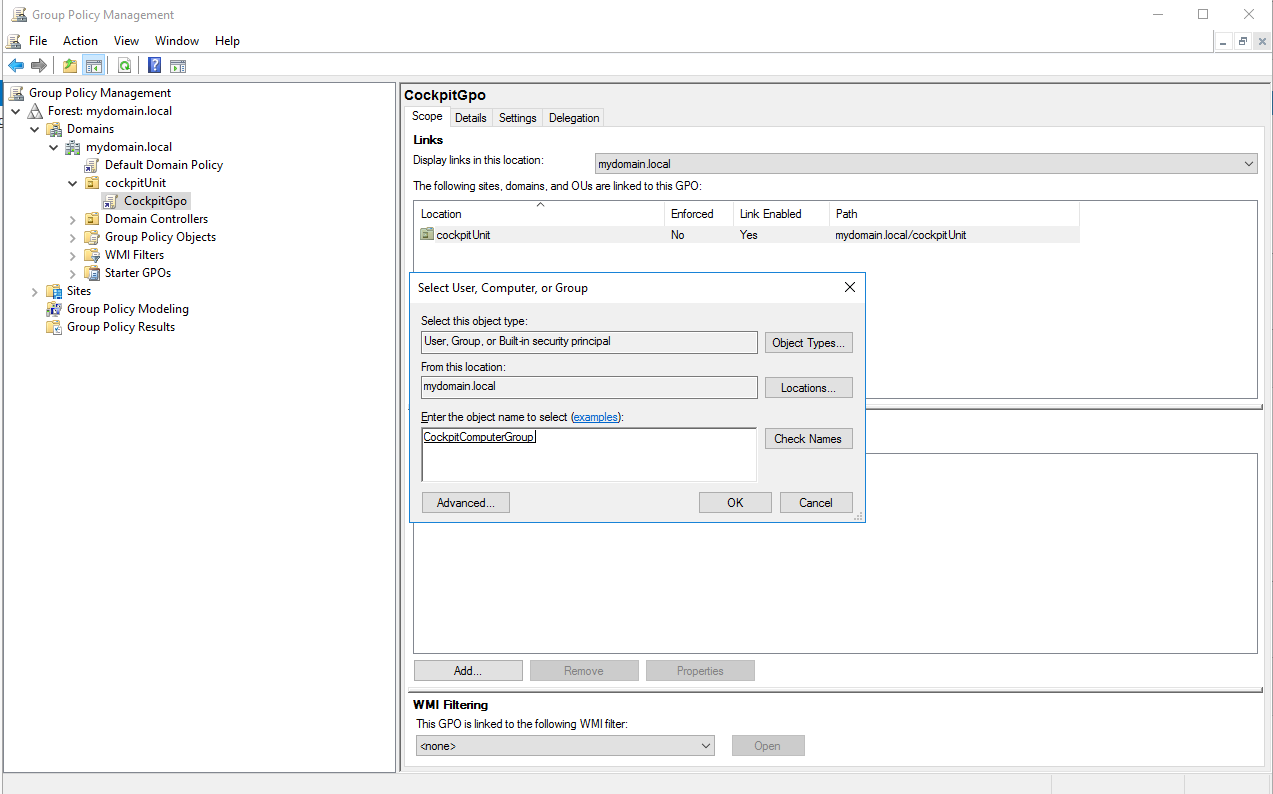
Task: Collapse the mydomain.local domain node
Action: [54, 147]
